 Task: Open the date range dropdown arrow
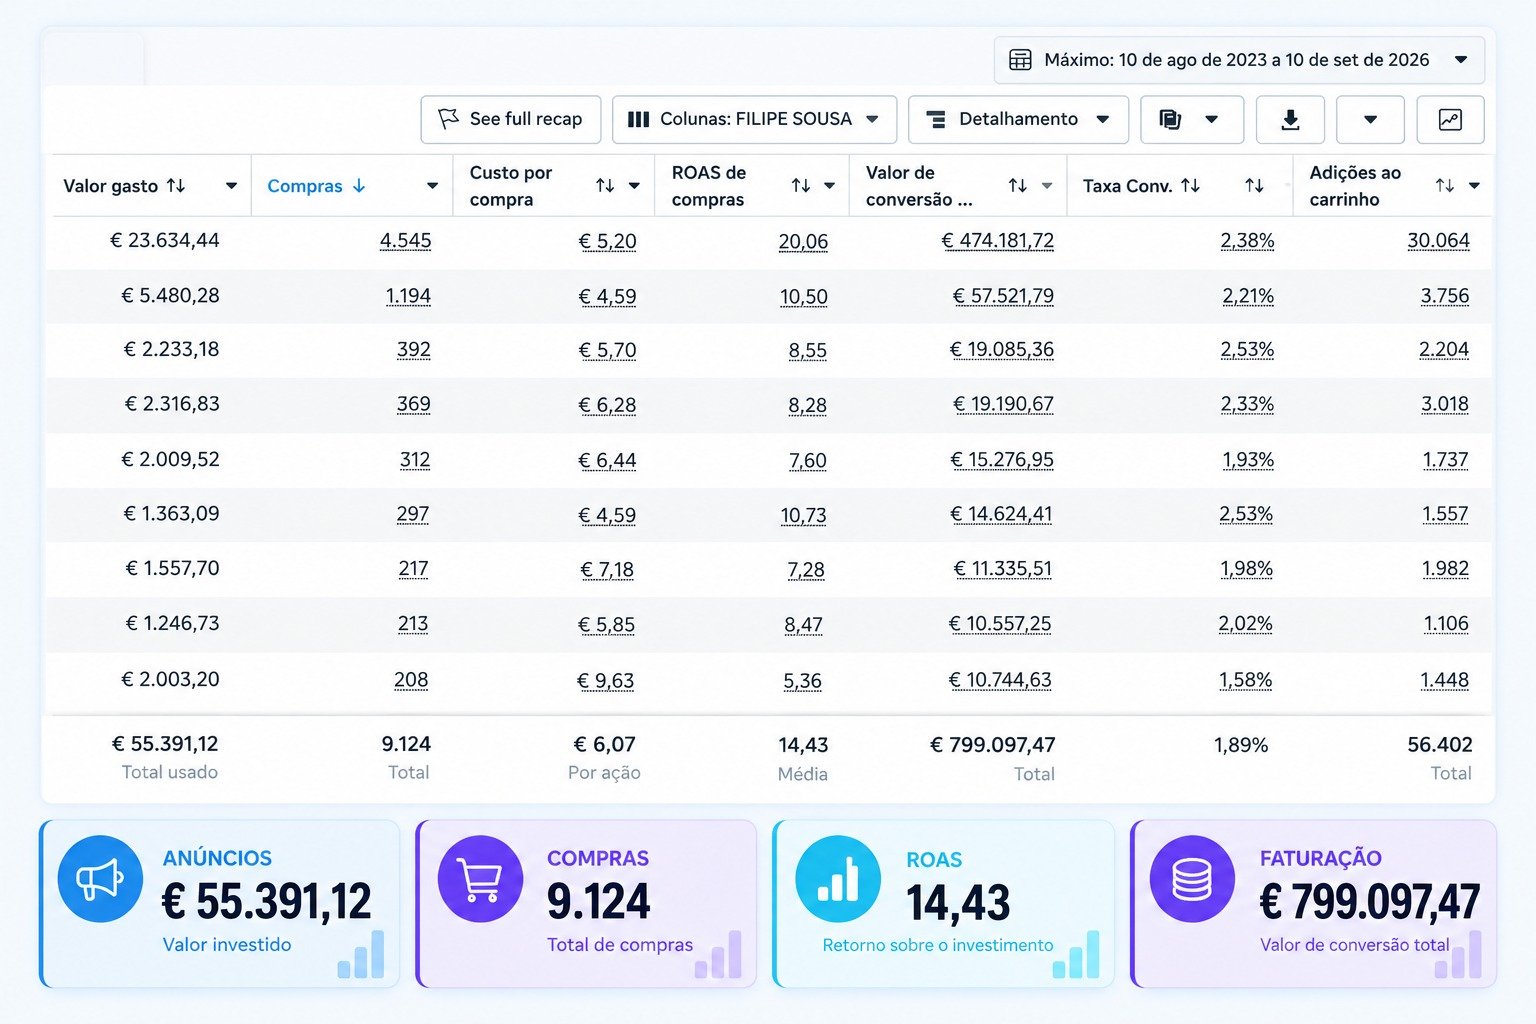(1461, 60)
